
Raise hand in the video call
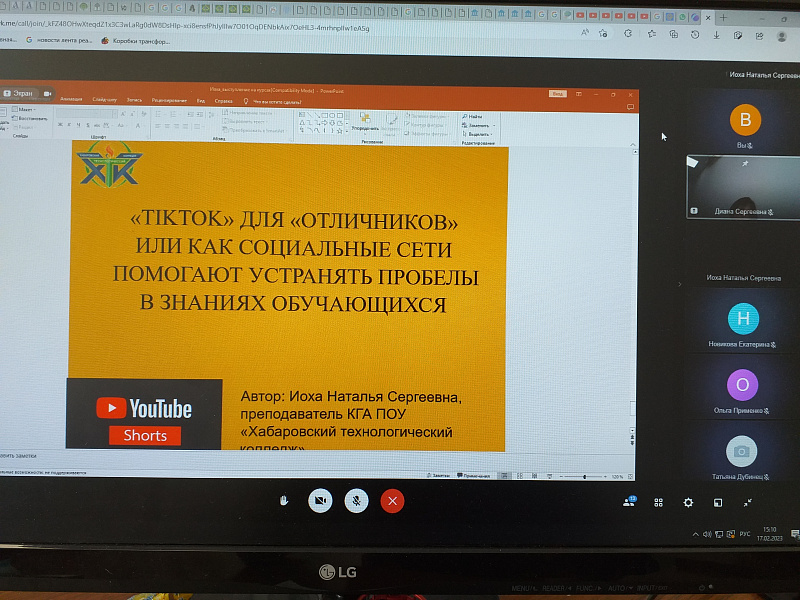click(x=284, y=501)
